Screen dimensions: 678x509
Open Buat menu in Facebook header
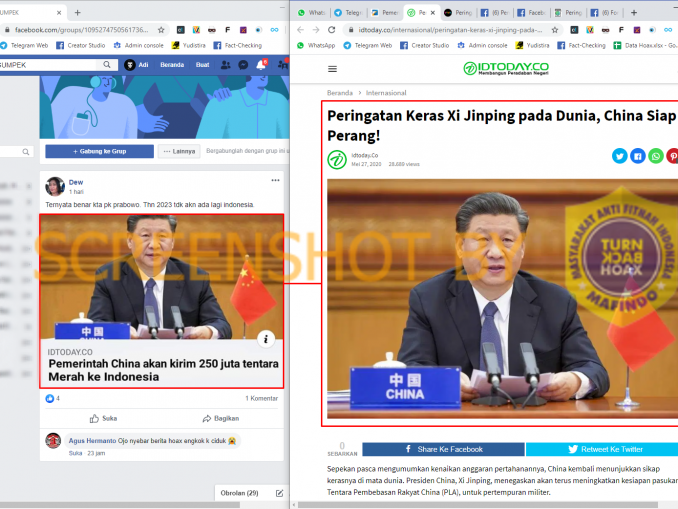(x=202, y=65)
